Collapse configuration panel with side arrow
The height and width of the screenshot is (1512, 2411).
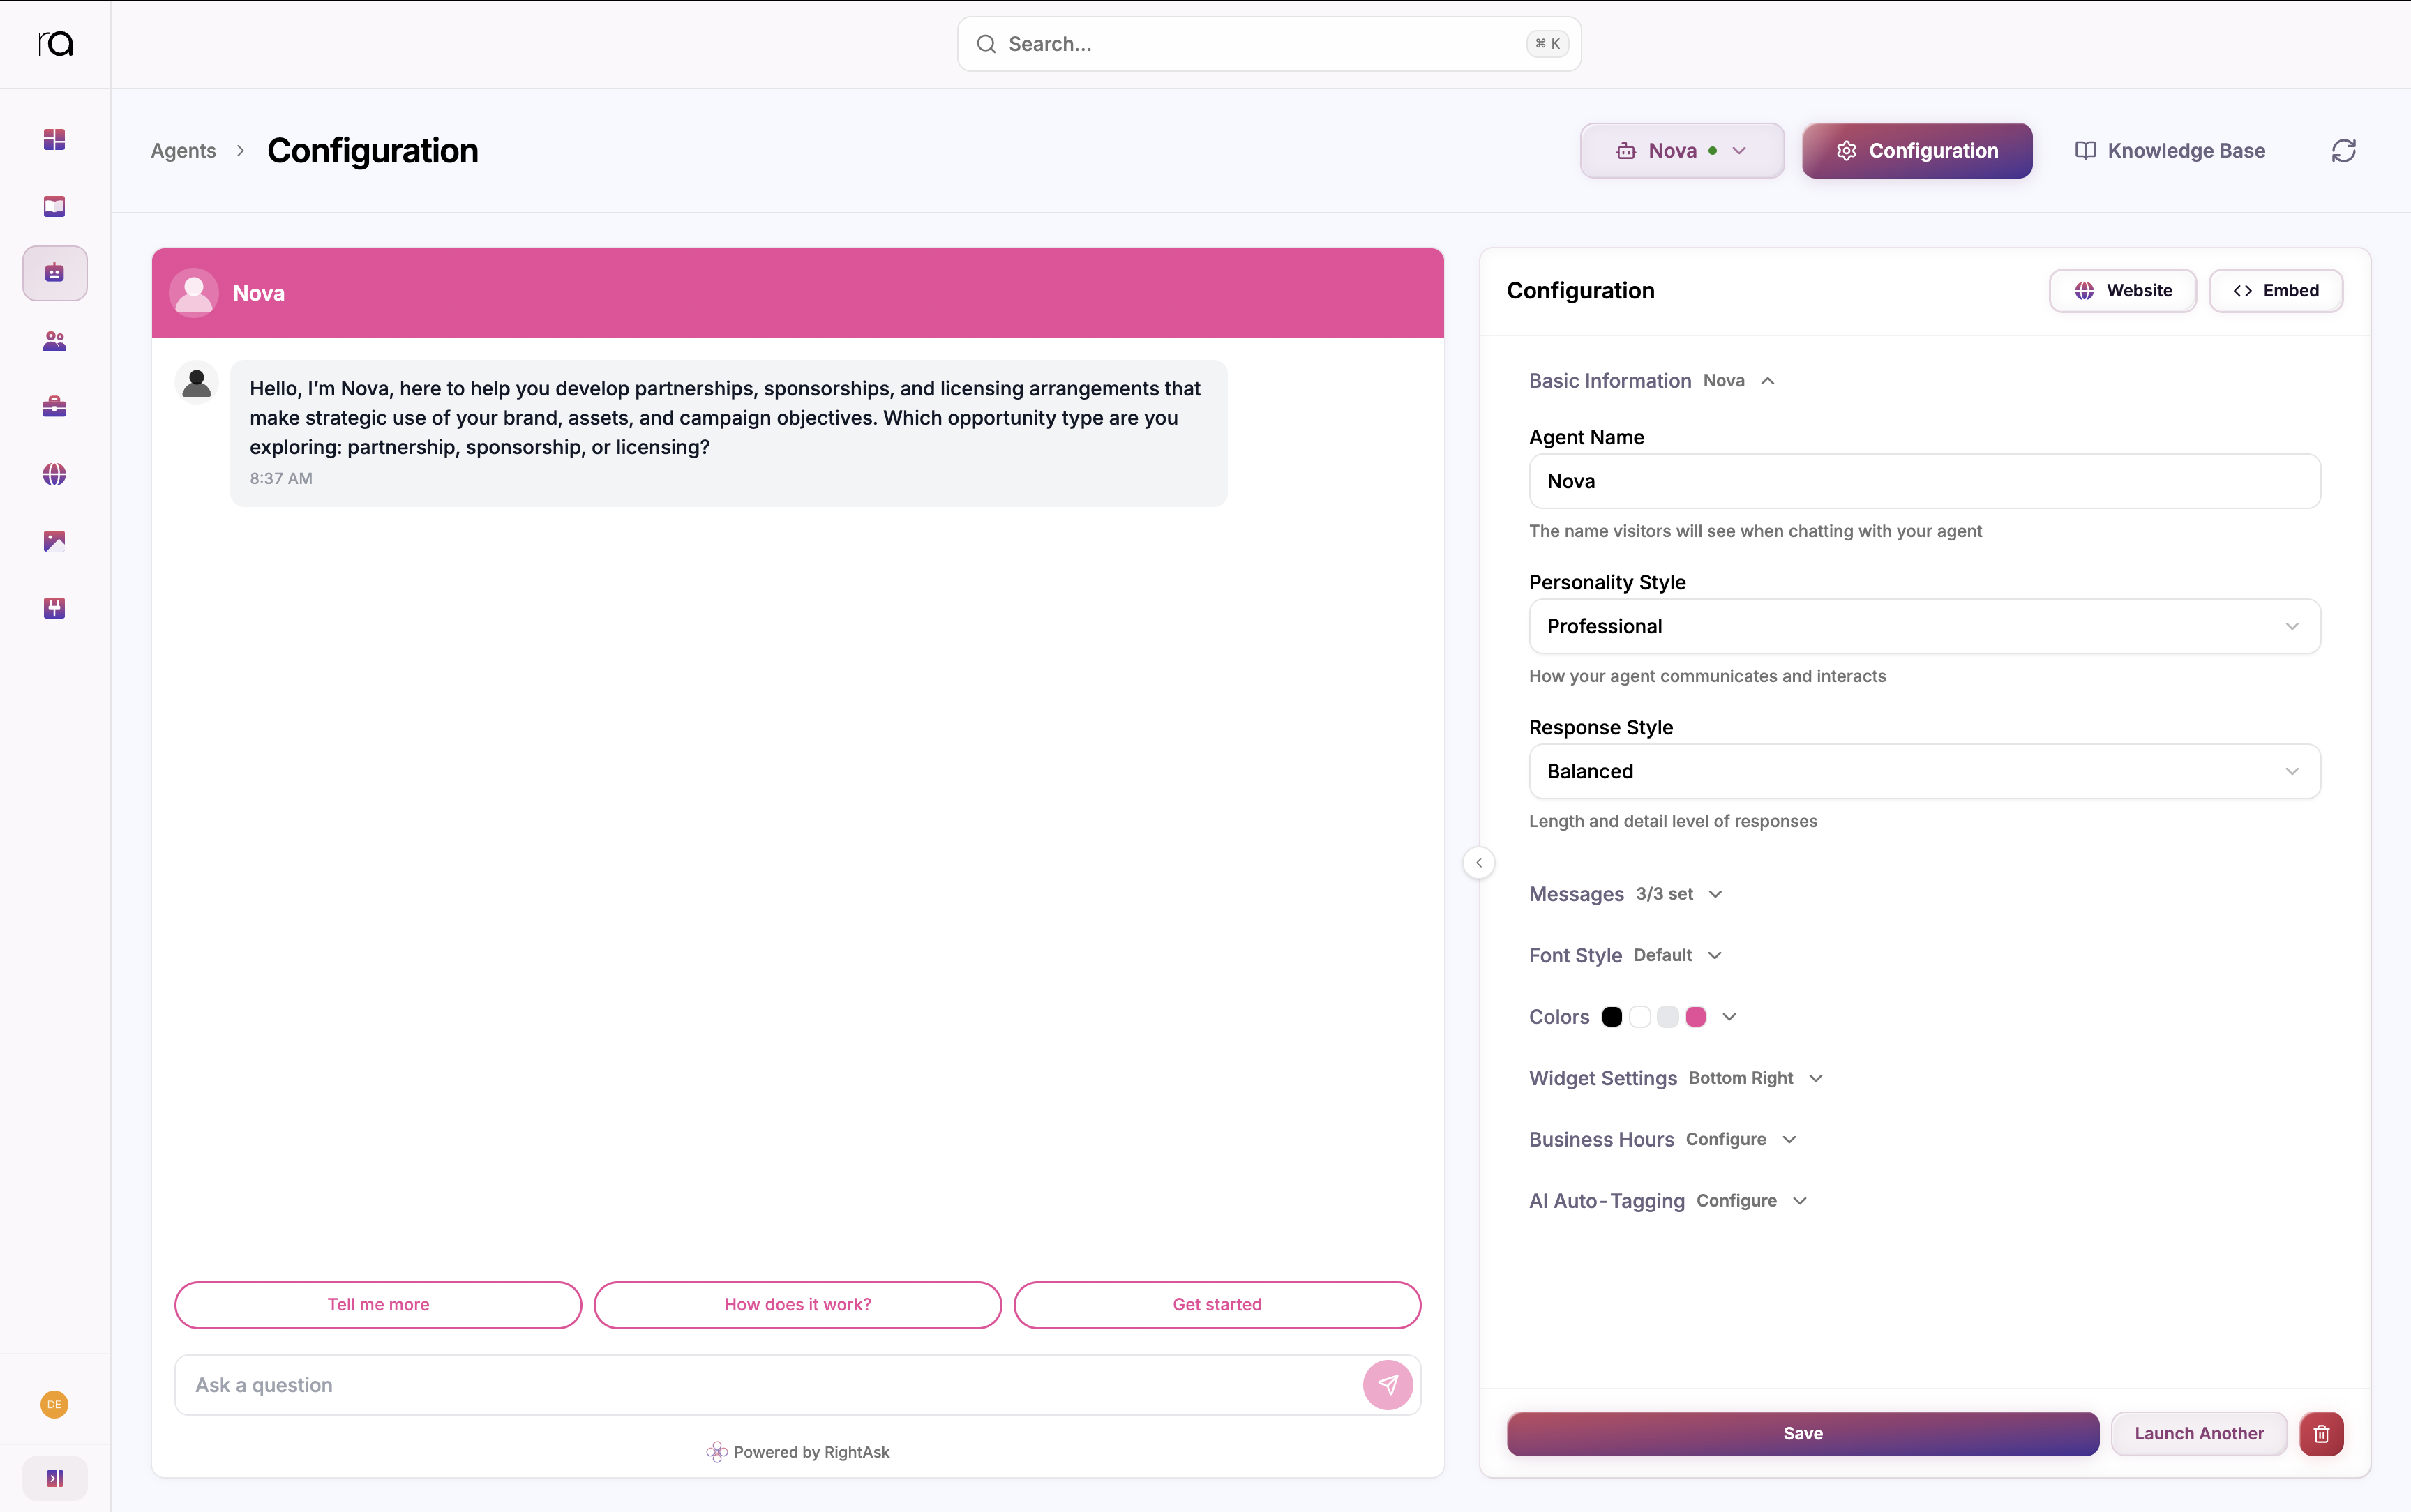1479,862
